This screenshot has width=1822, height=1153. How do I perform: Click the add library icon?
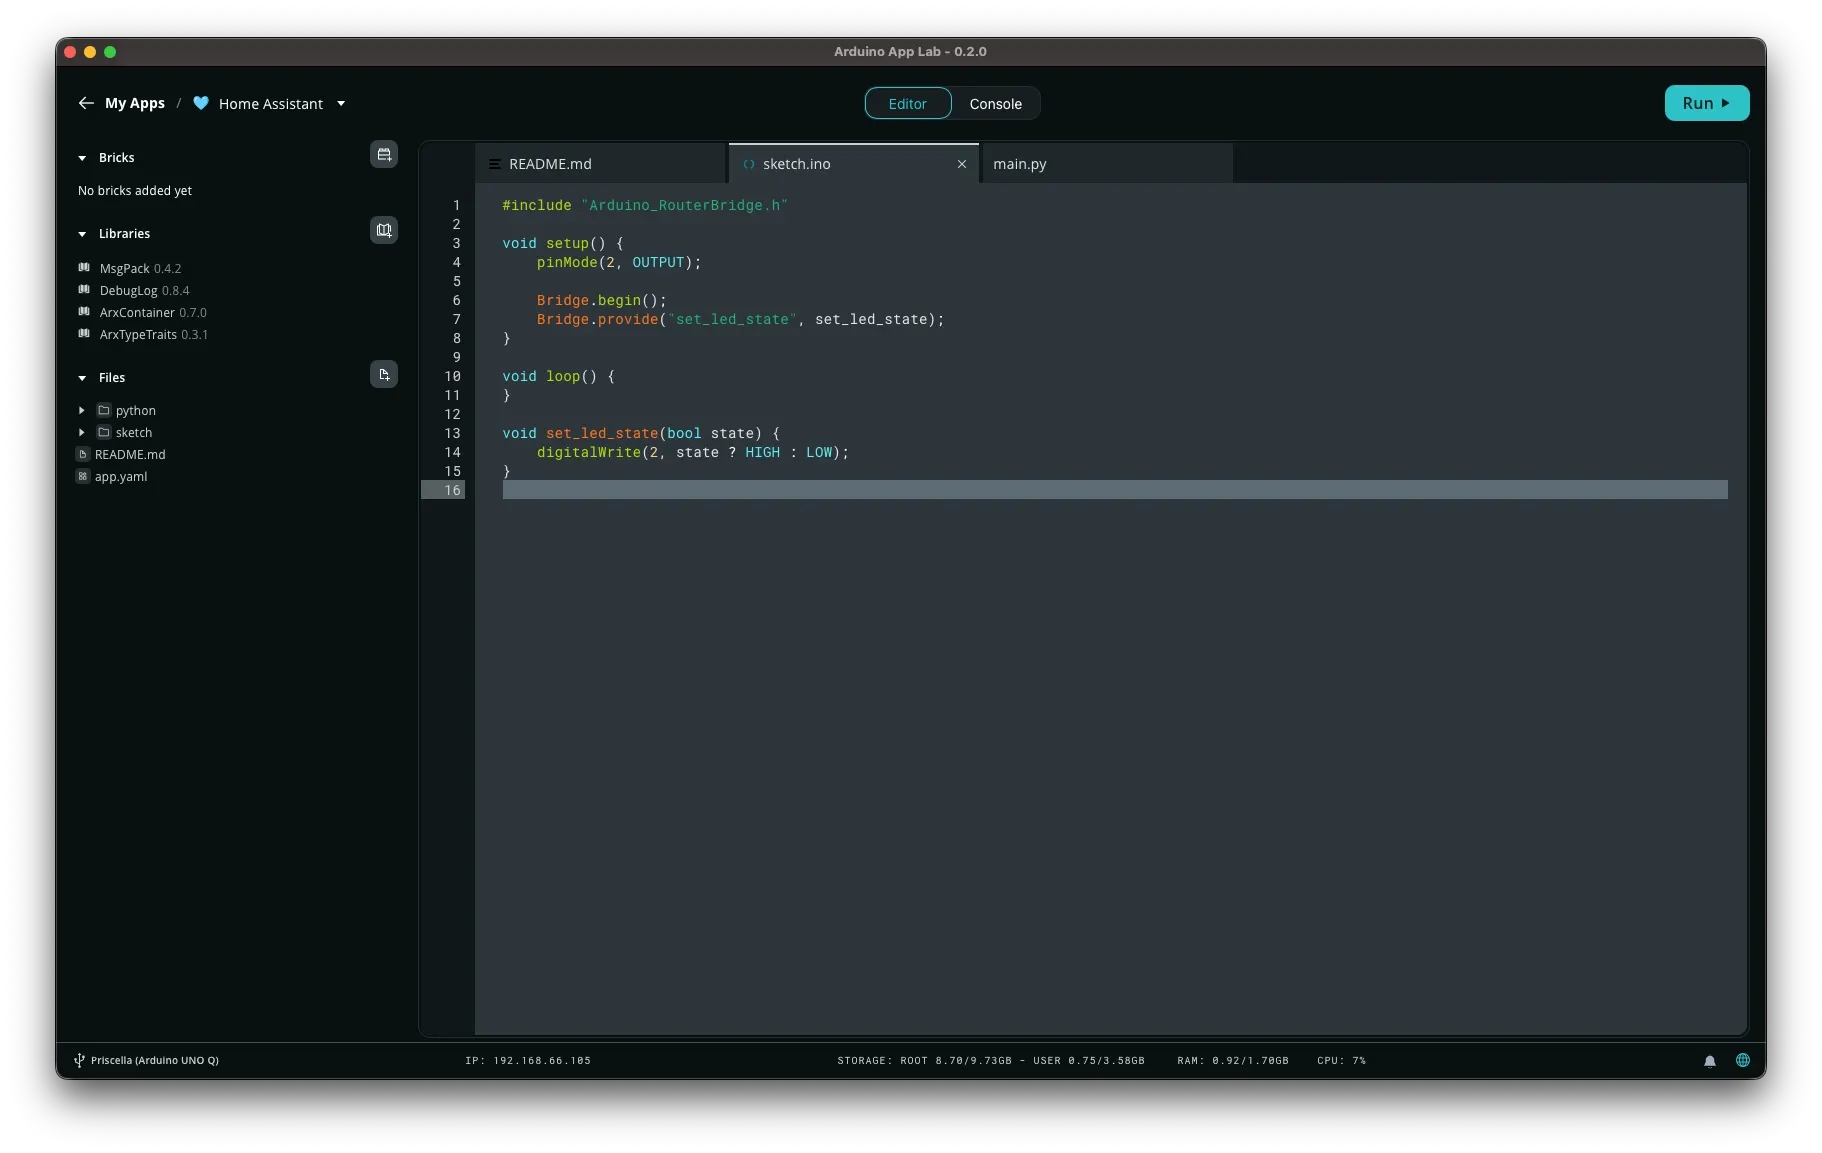(384, 230)
